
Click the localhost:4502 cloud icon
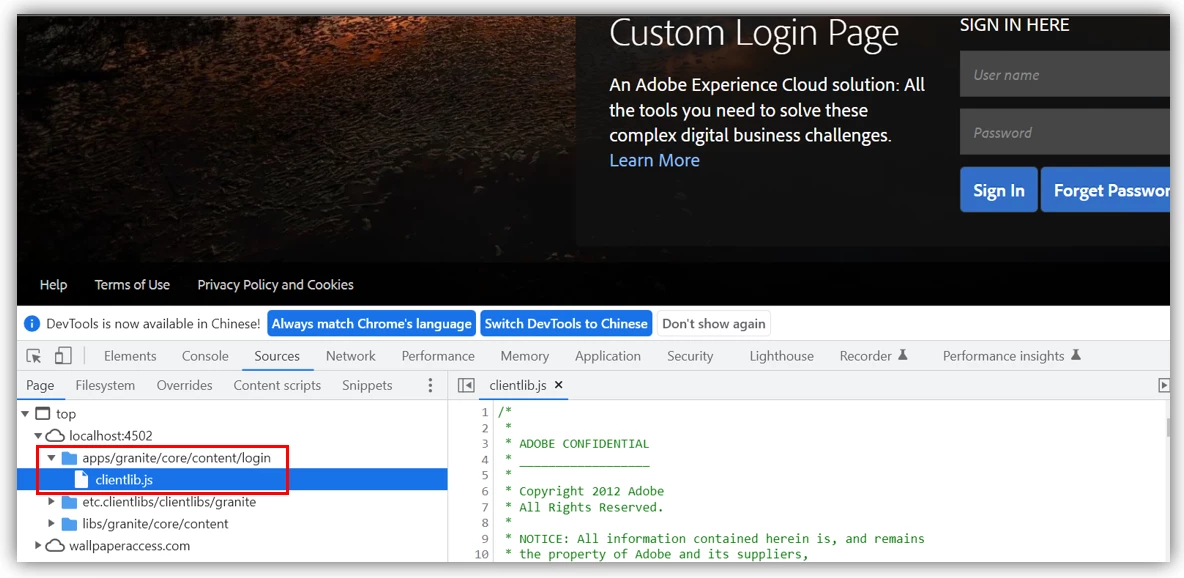point(56,436)
